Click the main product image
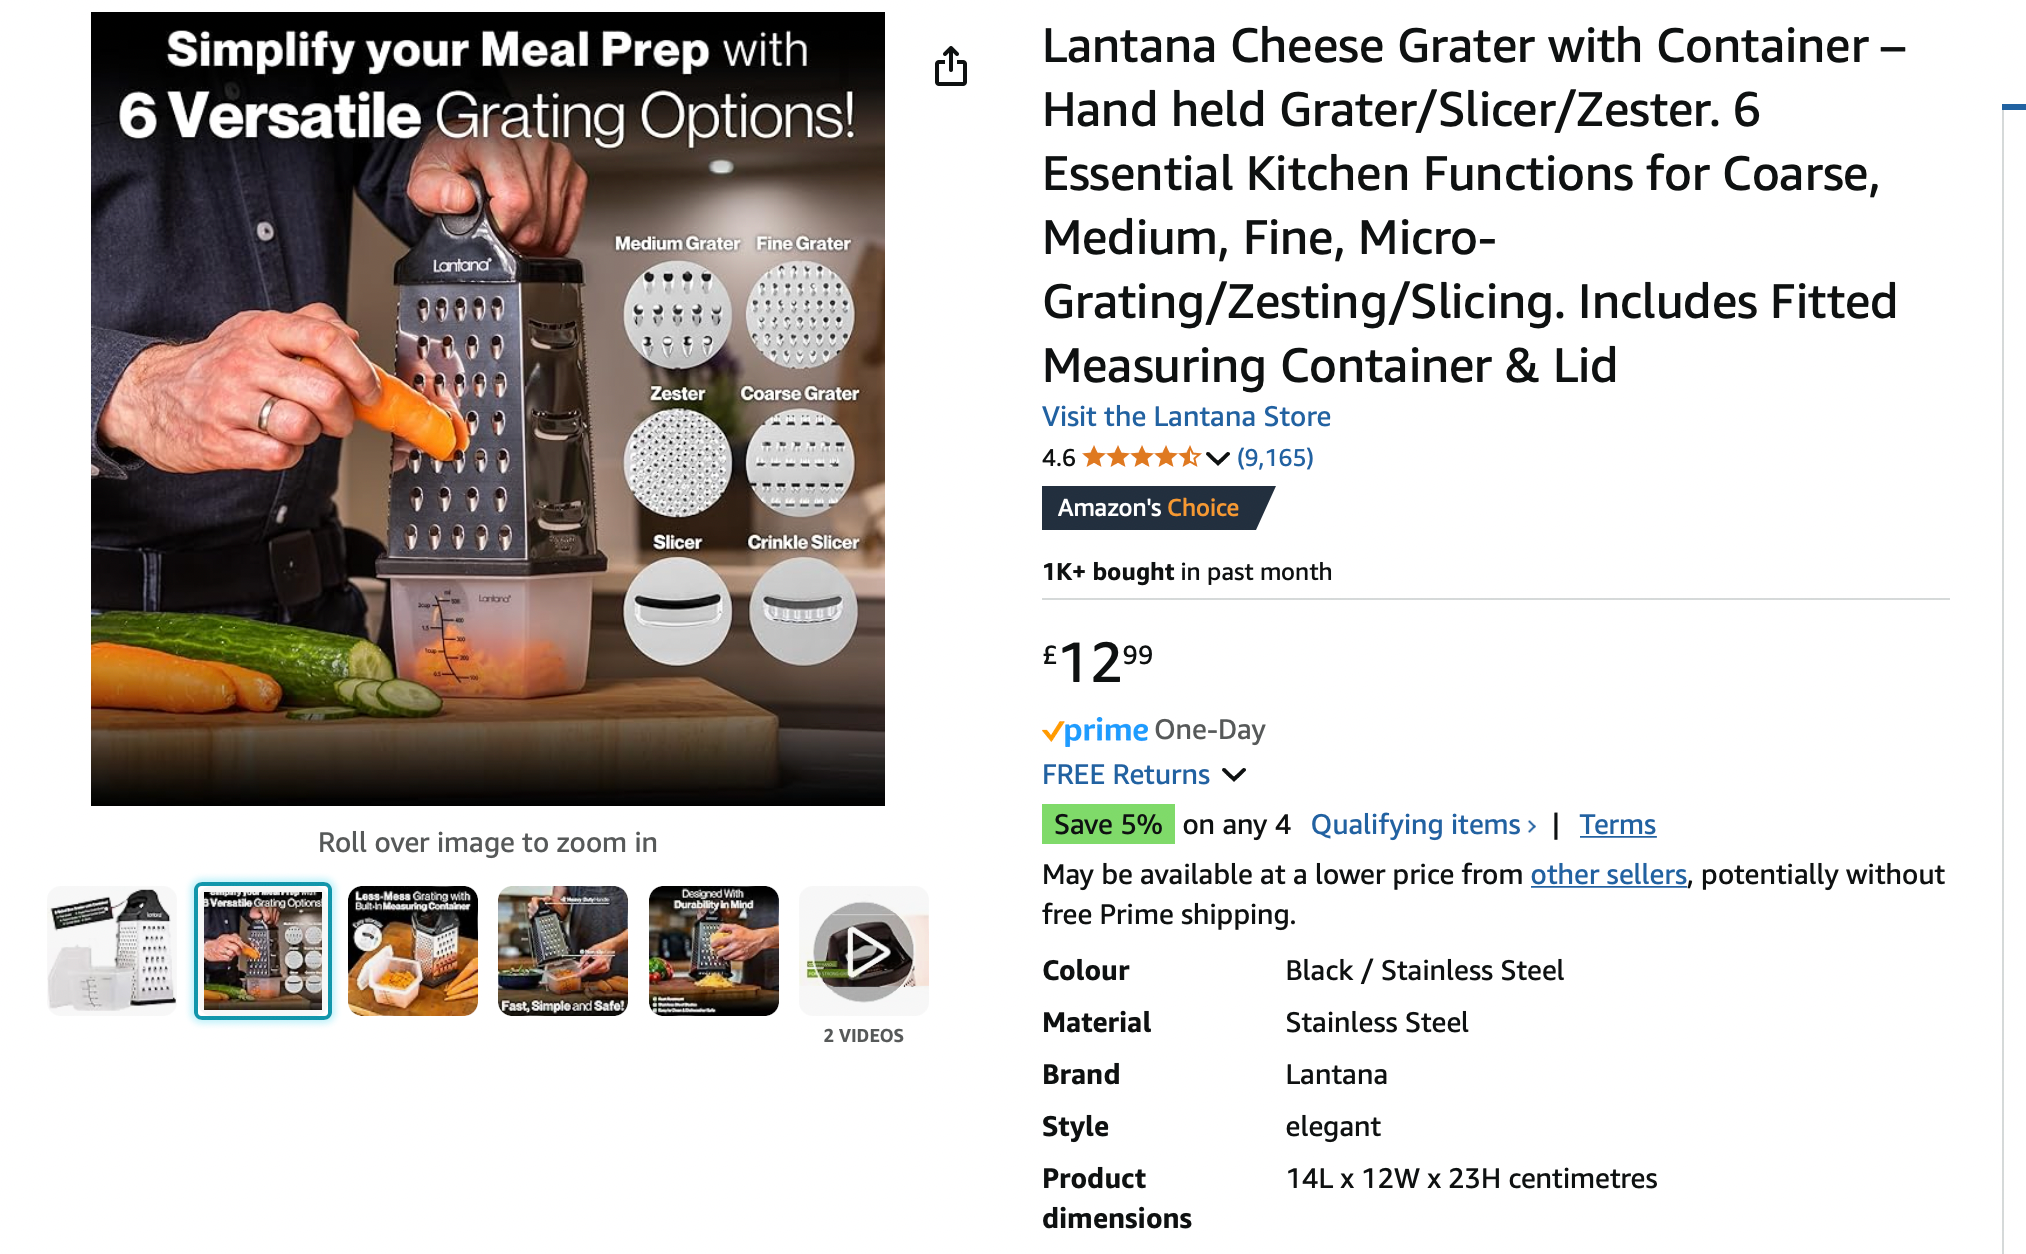Viewport: 2026px width, 1254px height. tap(488, 409)
